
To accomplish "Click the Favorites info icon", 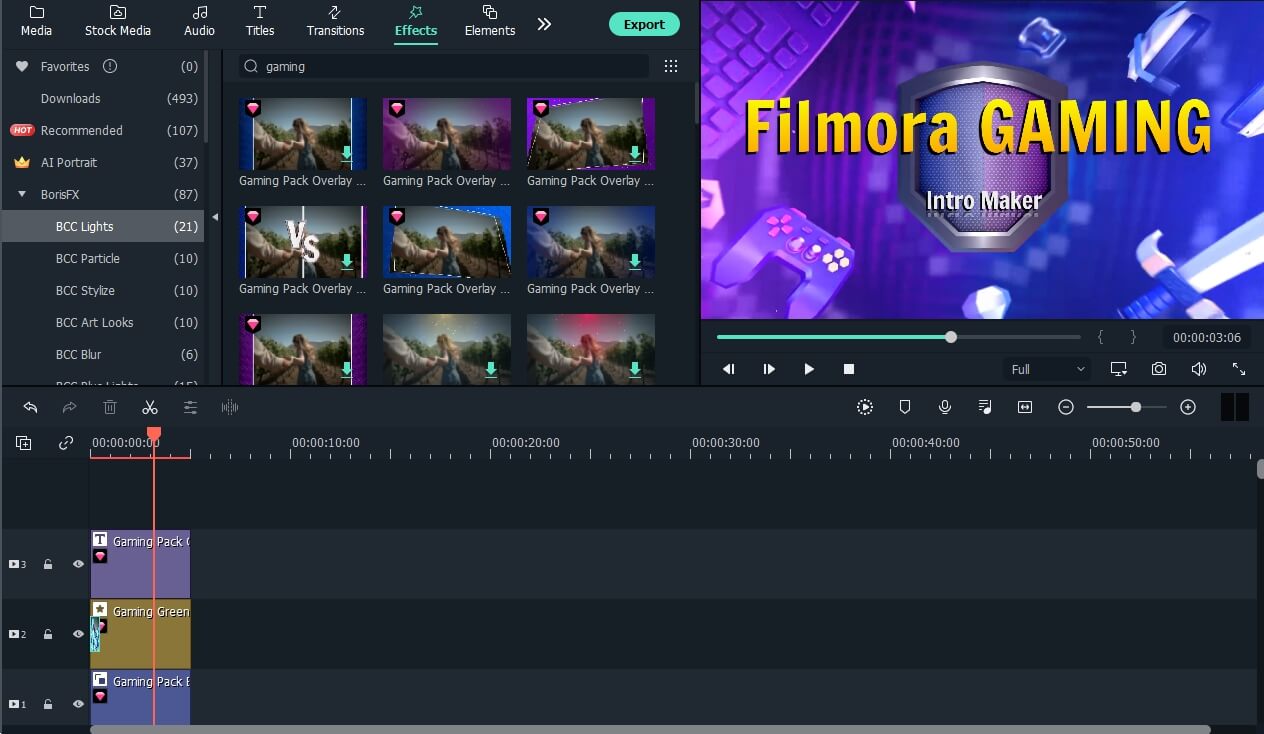I will pos(110,66).
